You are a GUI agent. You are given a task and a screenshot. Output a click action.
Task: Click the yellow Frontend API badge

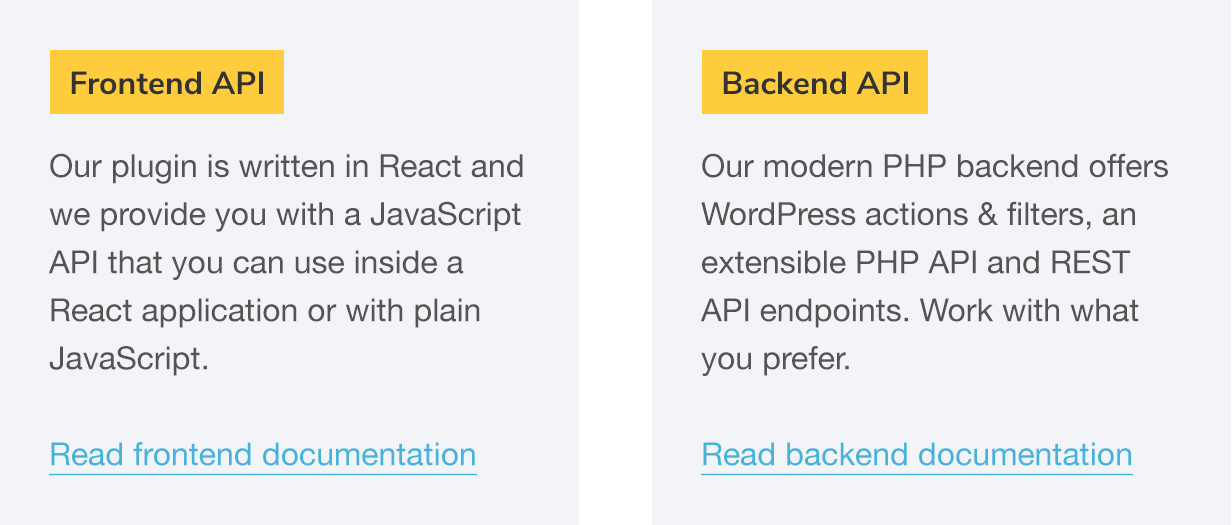pyautogui.click(x=167, y=82)
